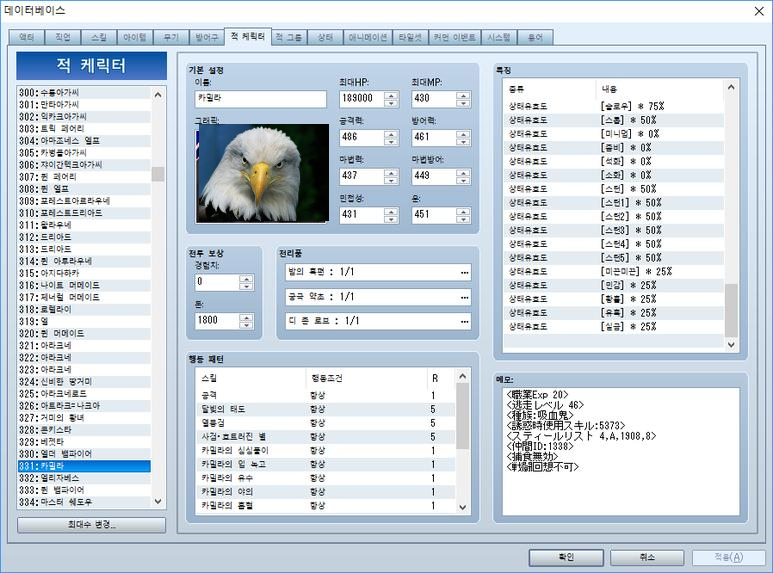
Task: Go to the 무기 tab
Action: [x=171, y=37]
